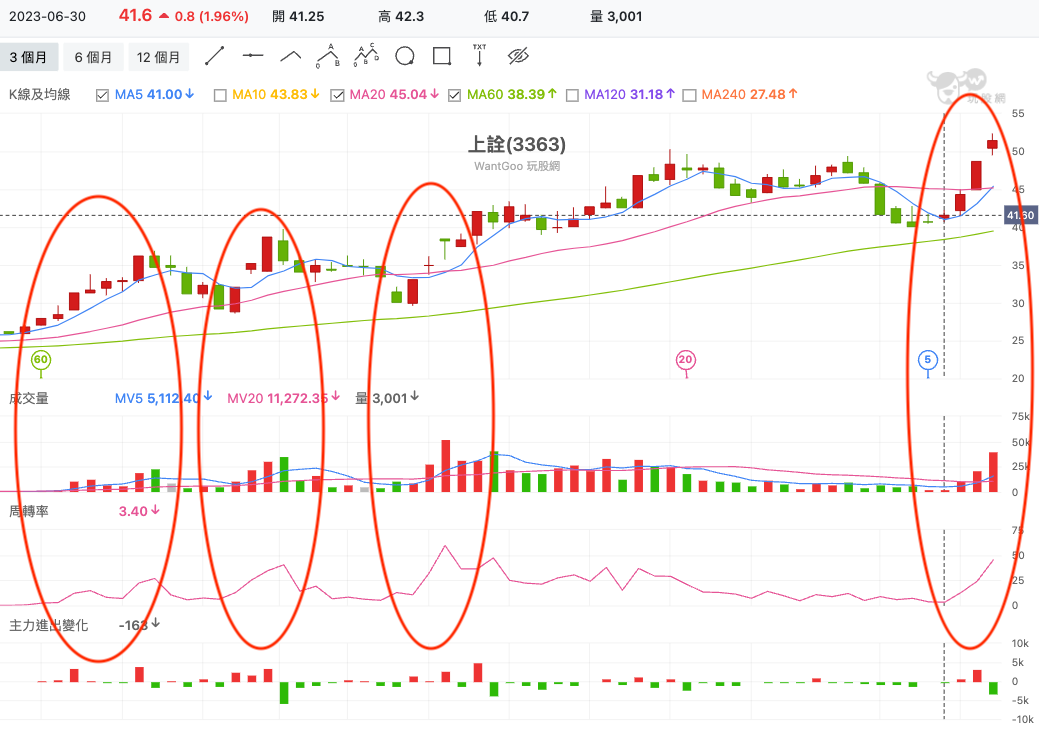Uncheck the MA5 moving average checkbox
The width and height of the screenshot is (1039, 730).
tap(102, 95)
